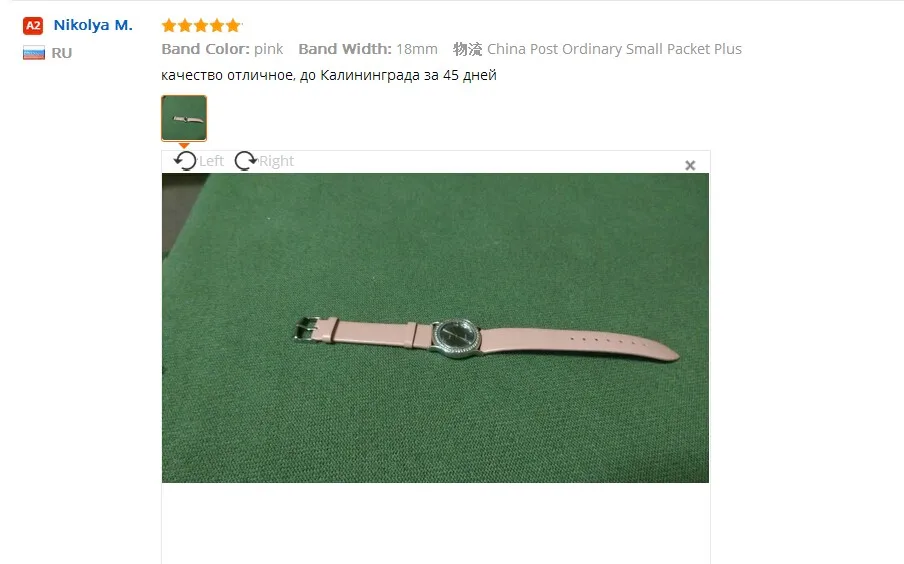The height and width of the screenshot is (564, 904).
Task: Click the "Left" rotate text label
Action: tap(211, 161)
